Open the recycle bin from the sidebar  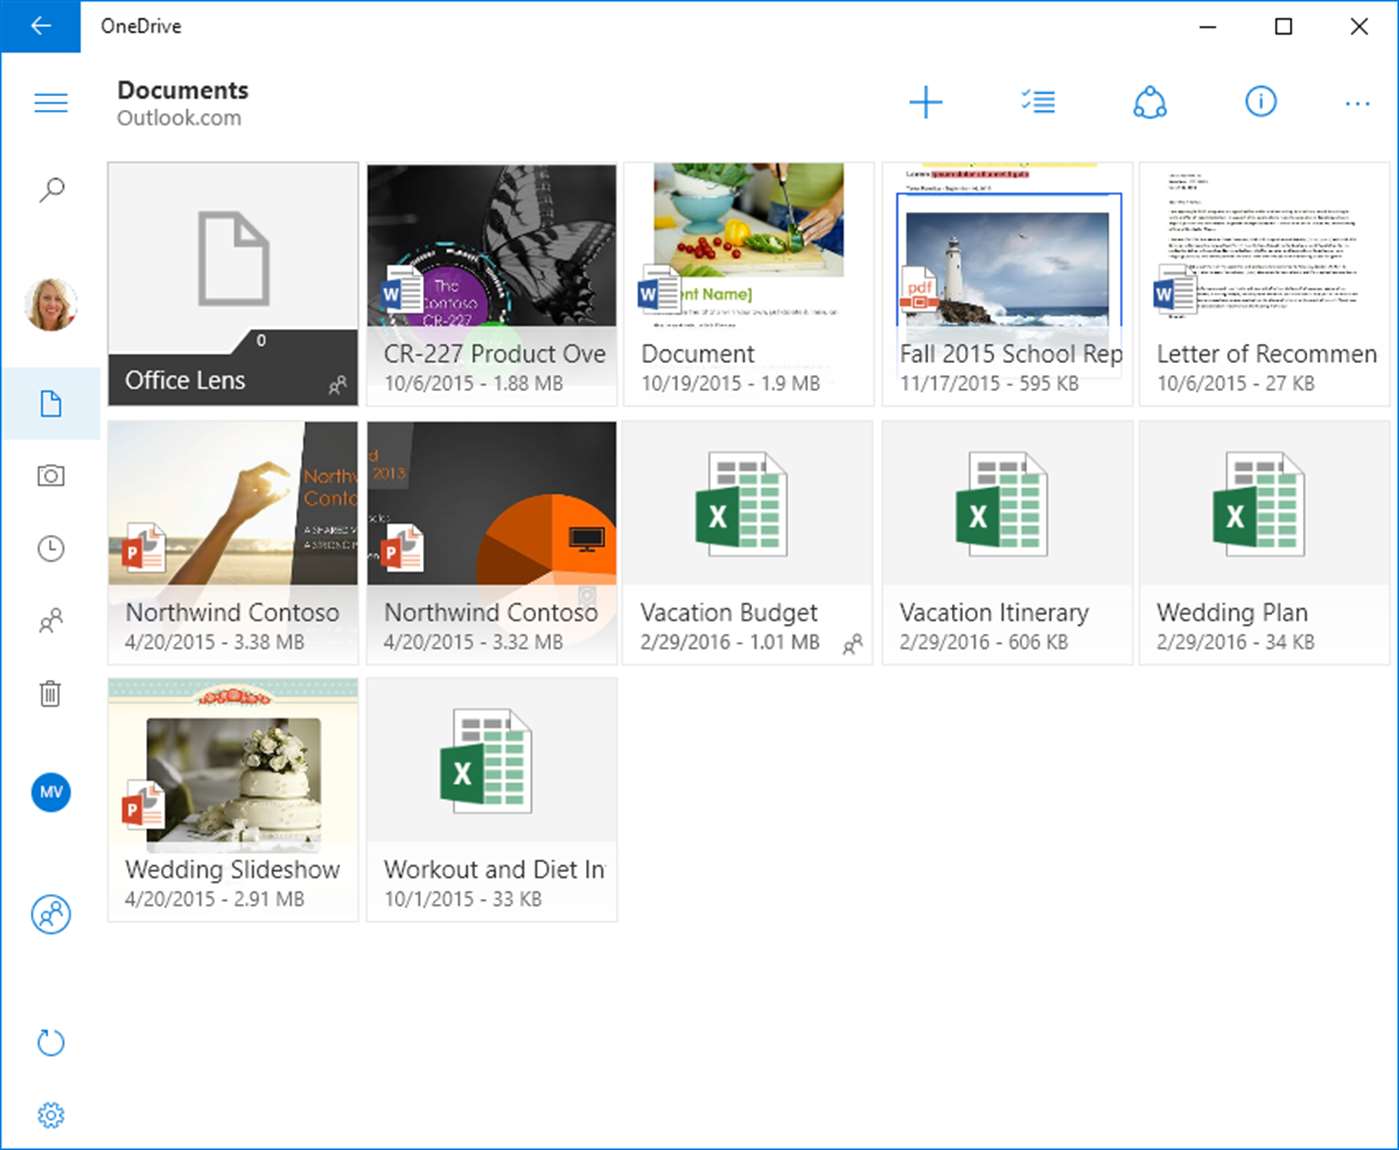[51, 693]
